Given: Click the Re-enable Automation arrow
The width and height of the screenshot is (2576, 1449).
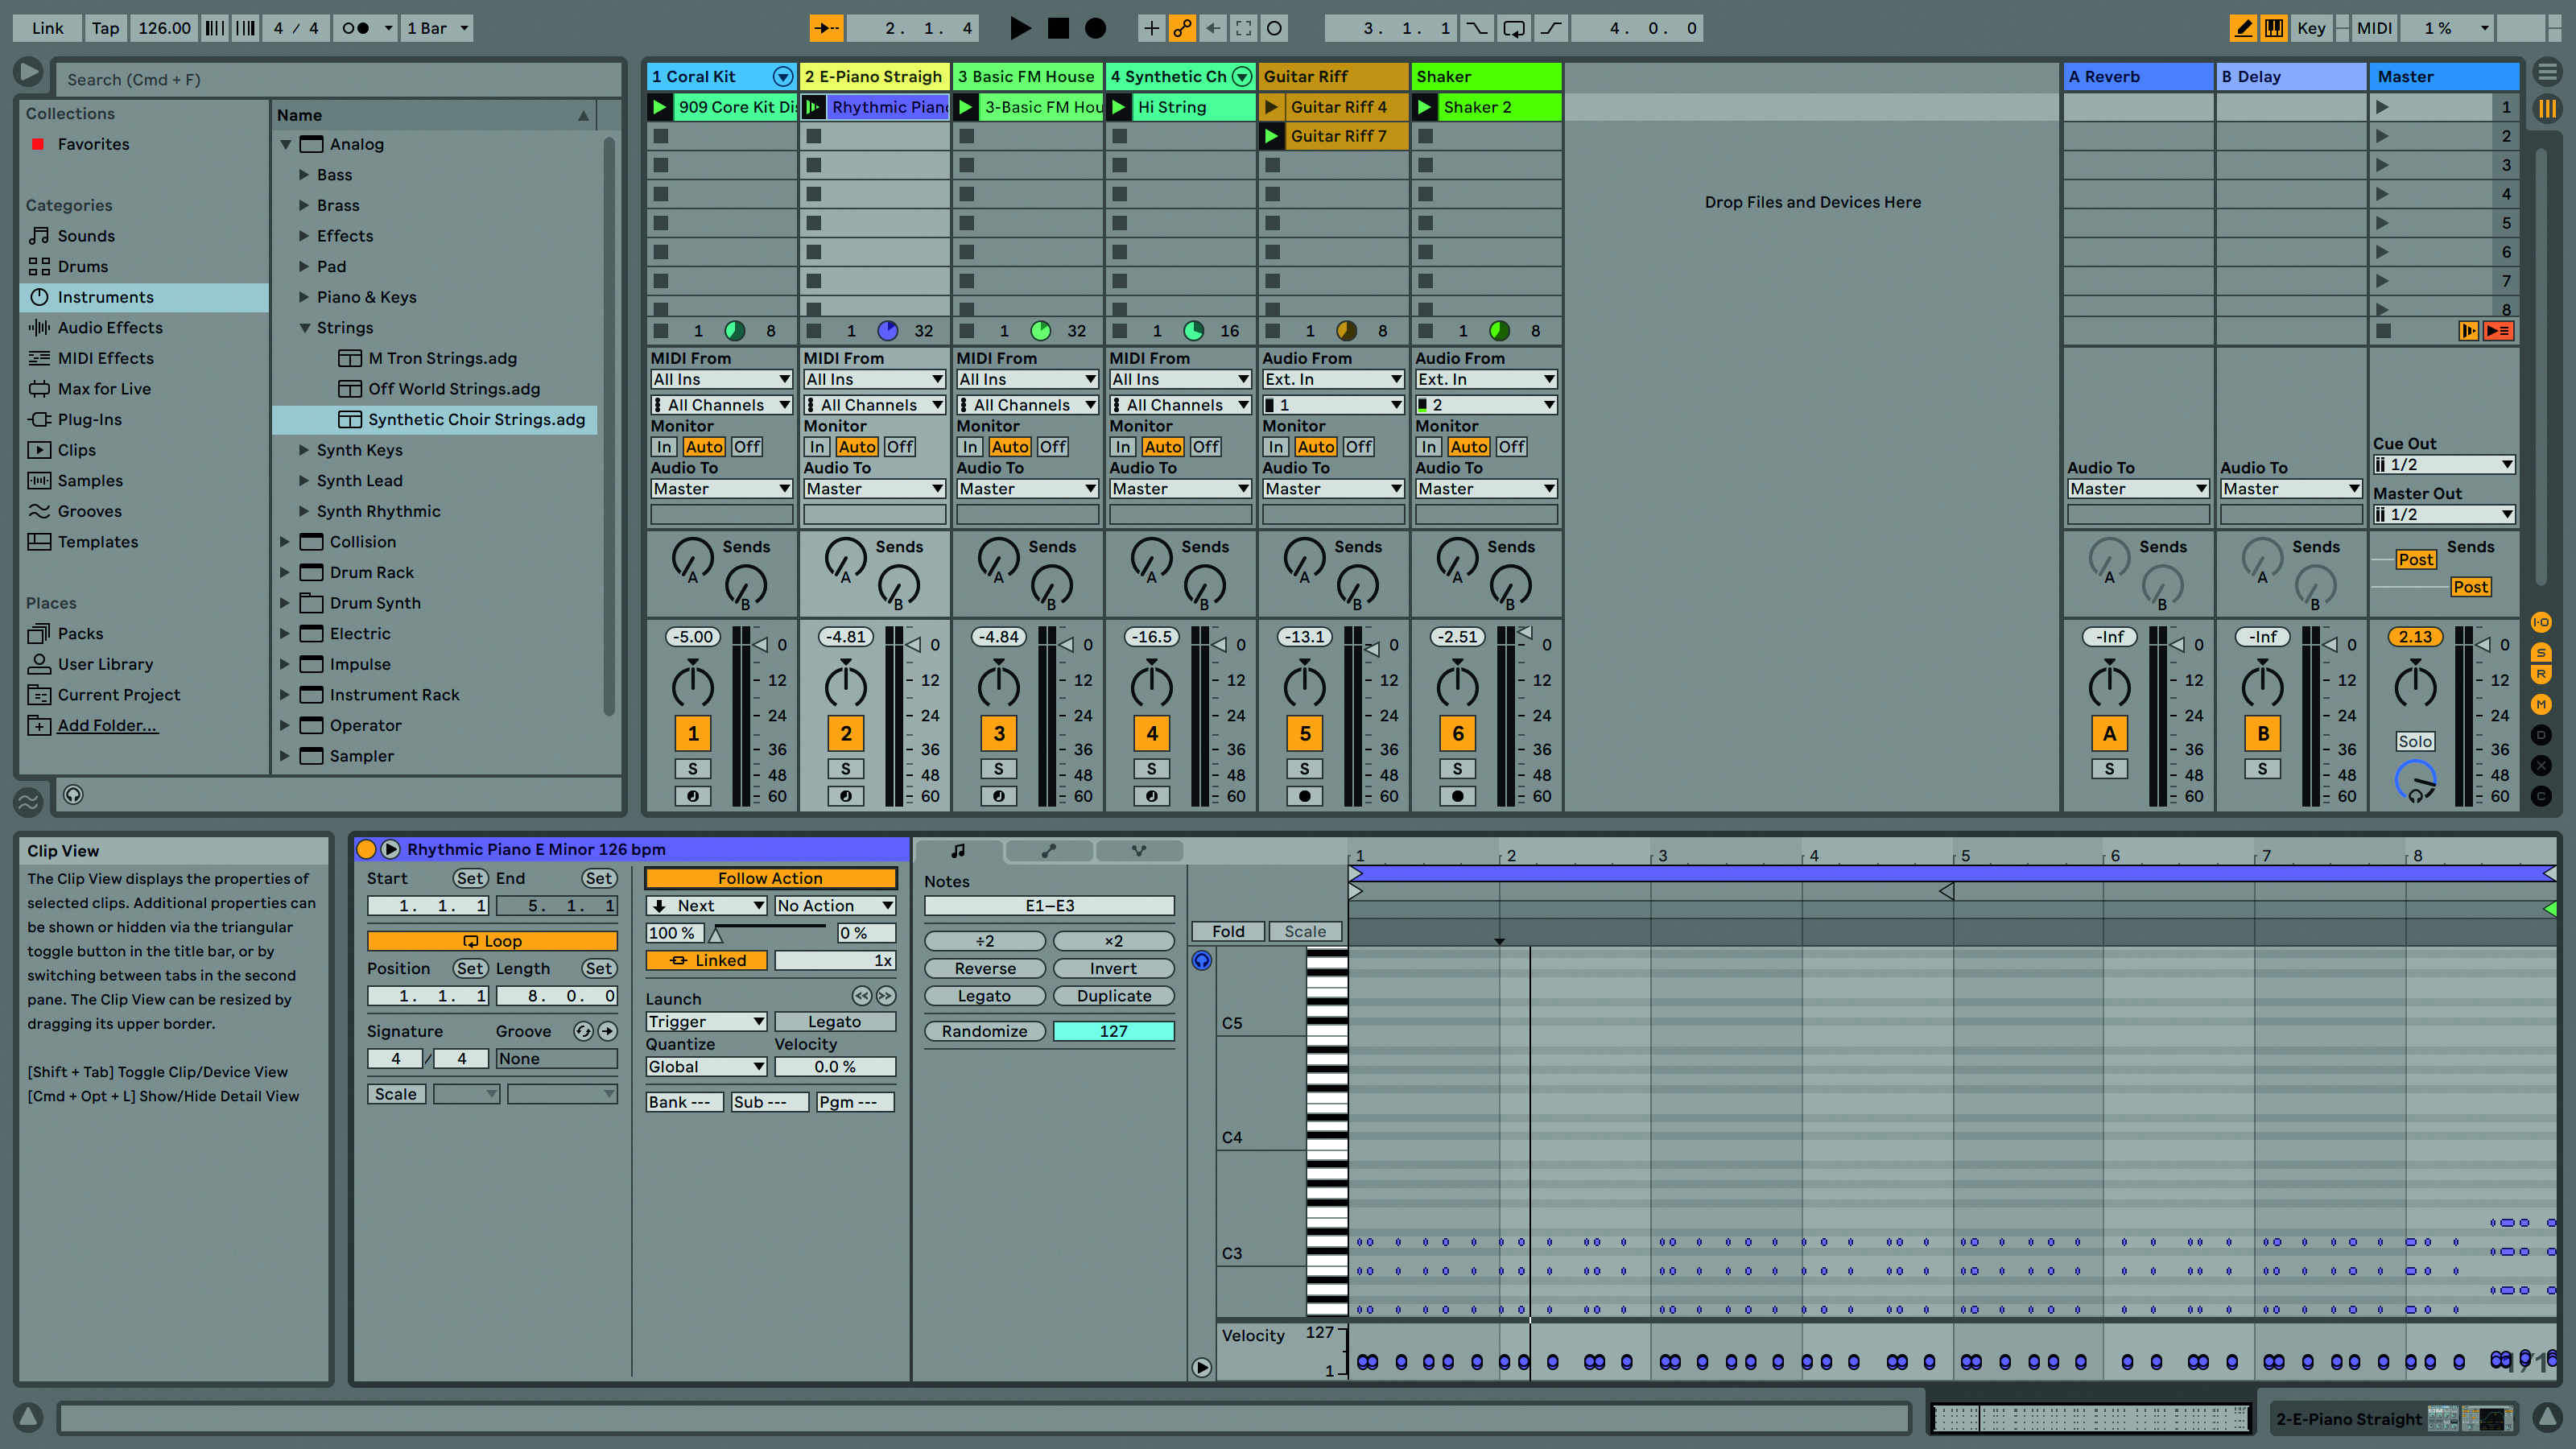Looking at the screenshot, I should (1212, 28).
